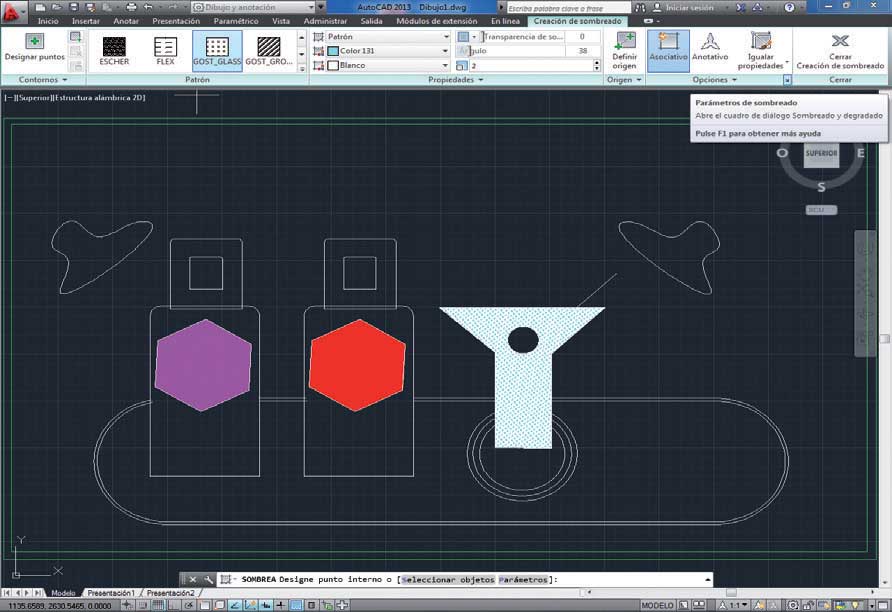Open the Insertar ribbon tab

tap(85, 21)
